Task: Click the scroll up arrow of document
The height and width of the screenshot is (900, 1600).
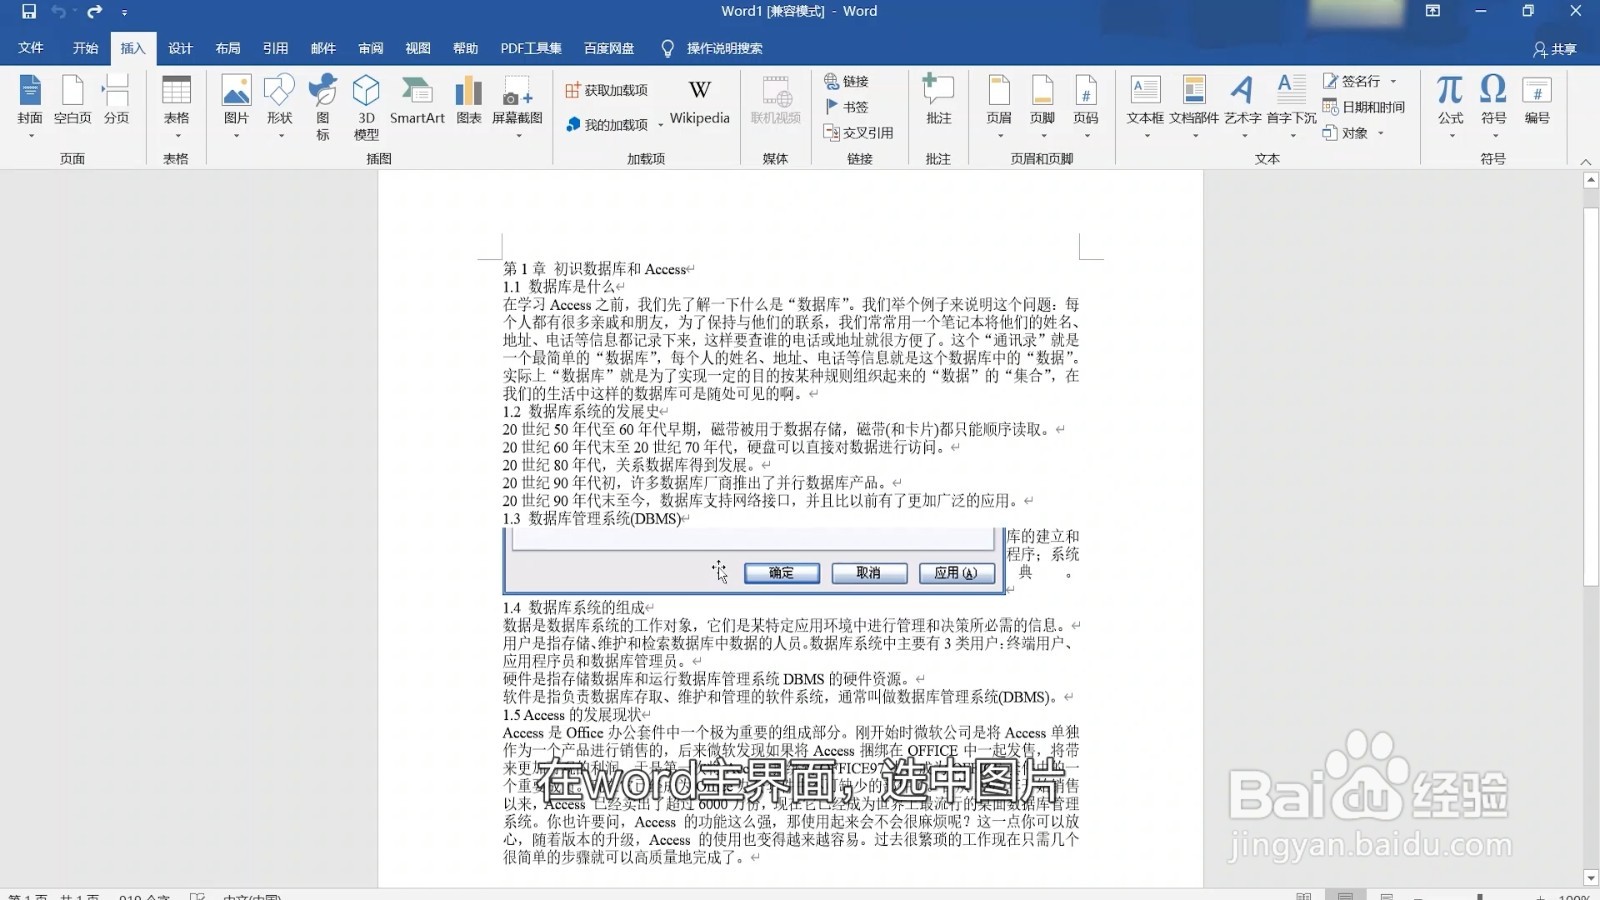Action: (x=1591, y=180)
